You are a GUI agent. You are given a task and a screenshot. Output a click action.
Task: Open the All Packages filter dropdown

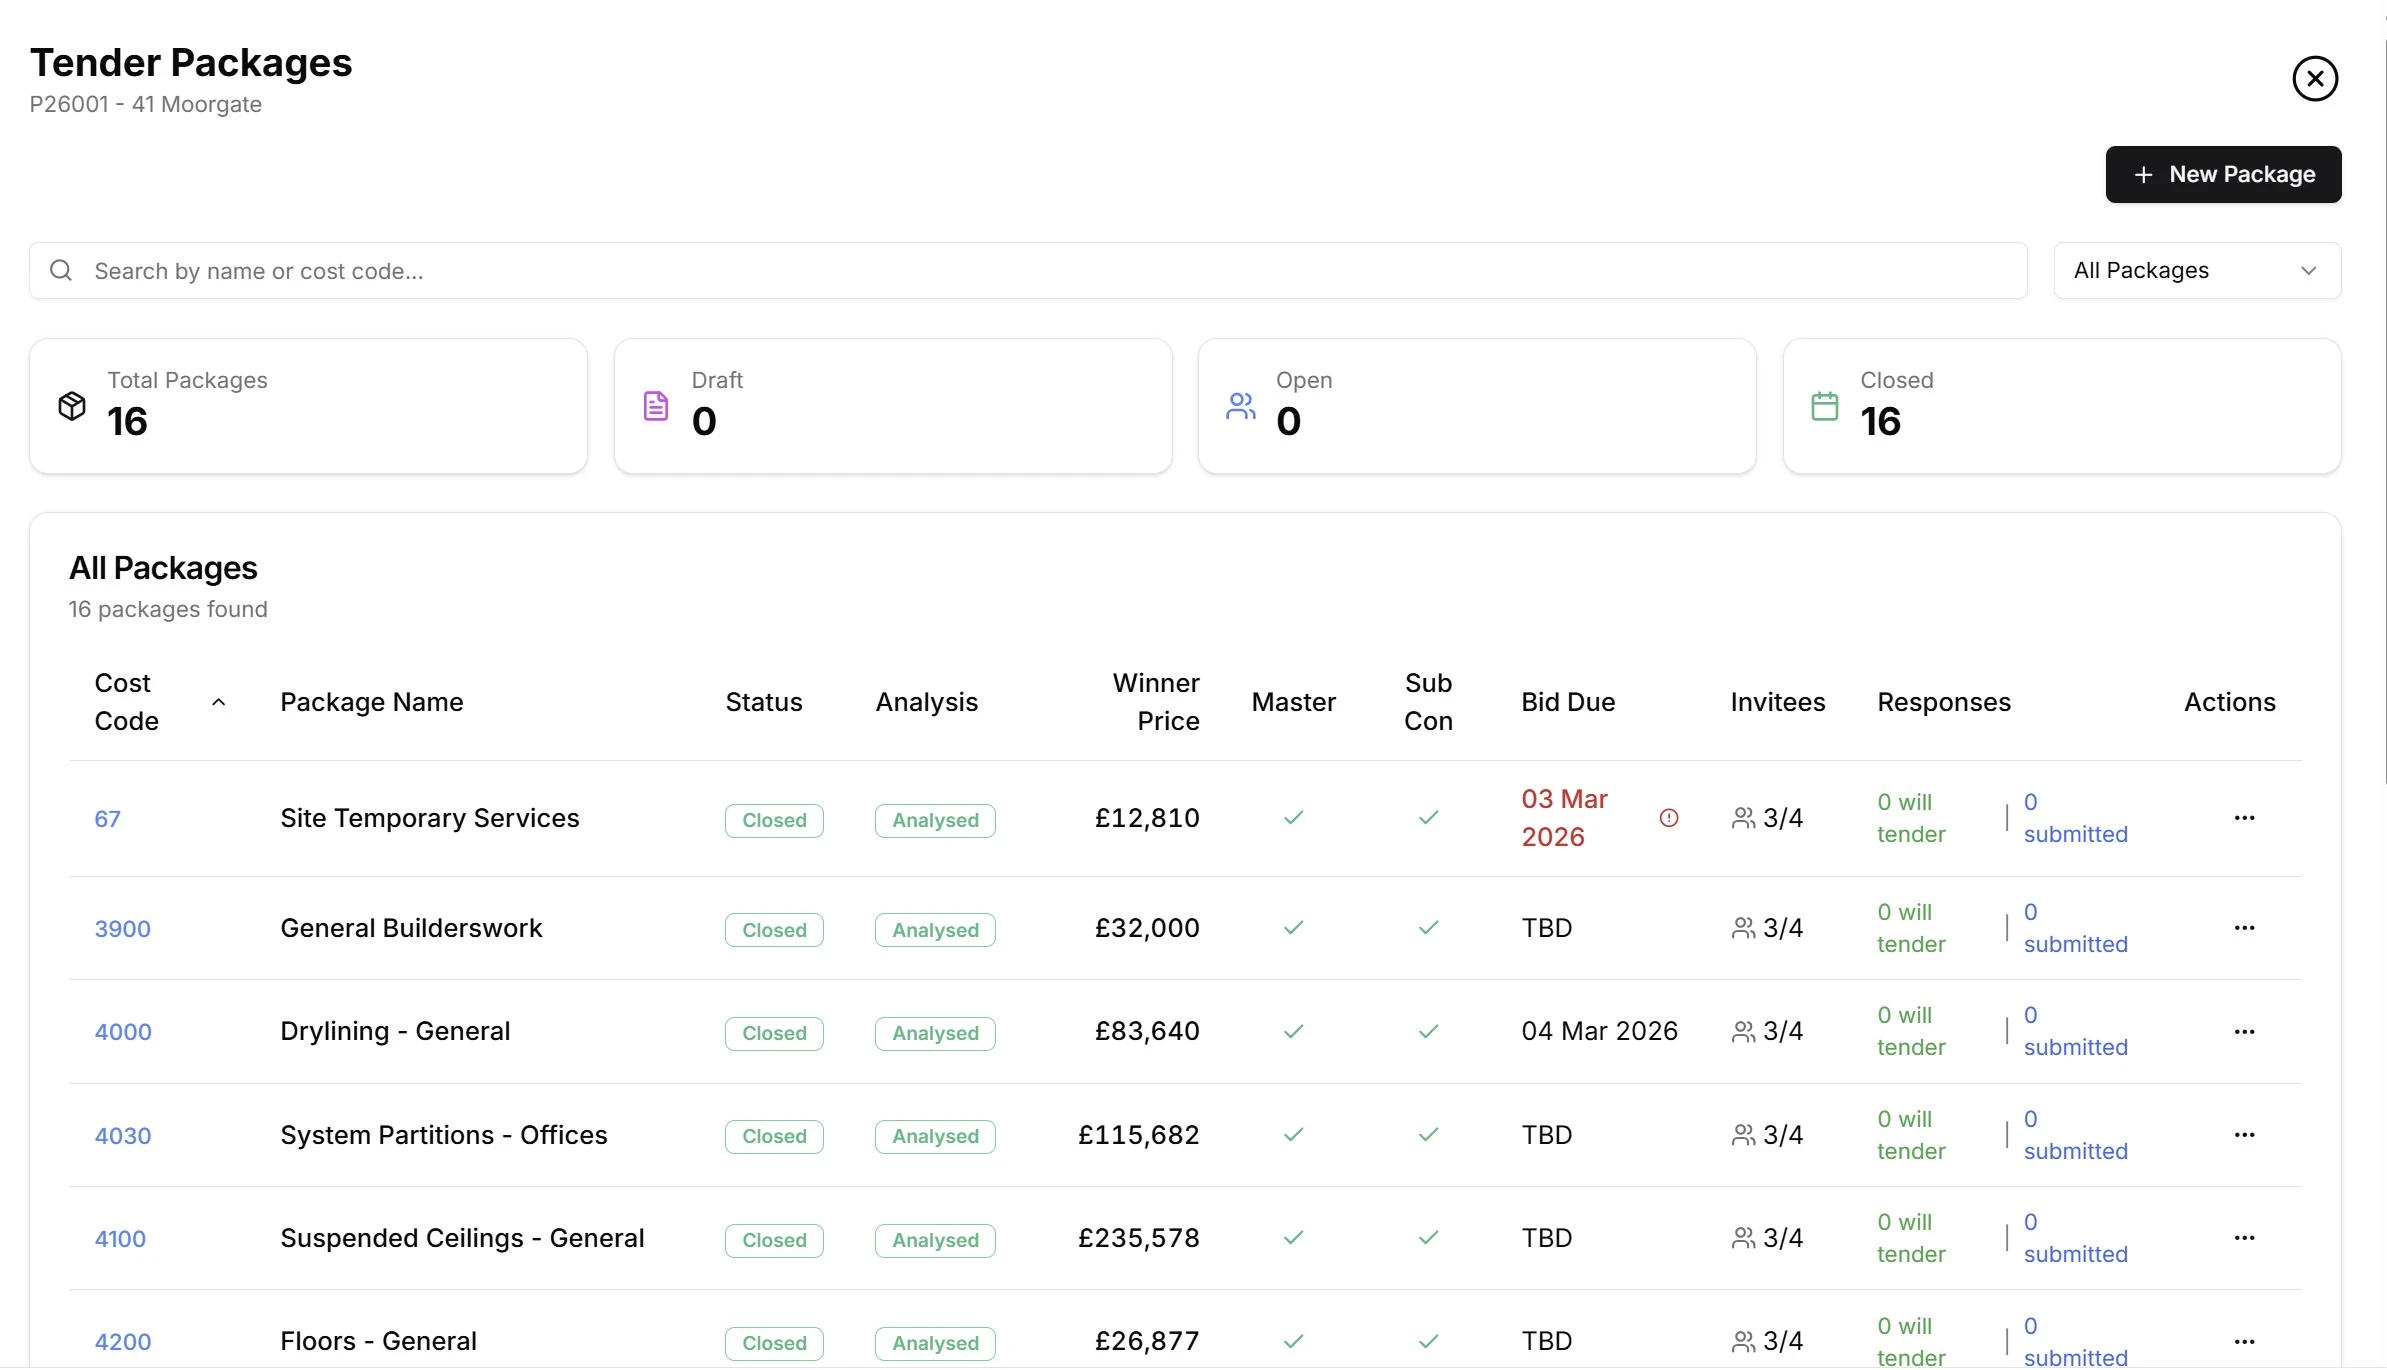pyautogui.click(x=2196, y=269)
